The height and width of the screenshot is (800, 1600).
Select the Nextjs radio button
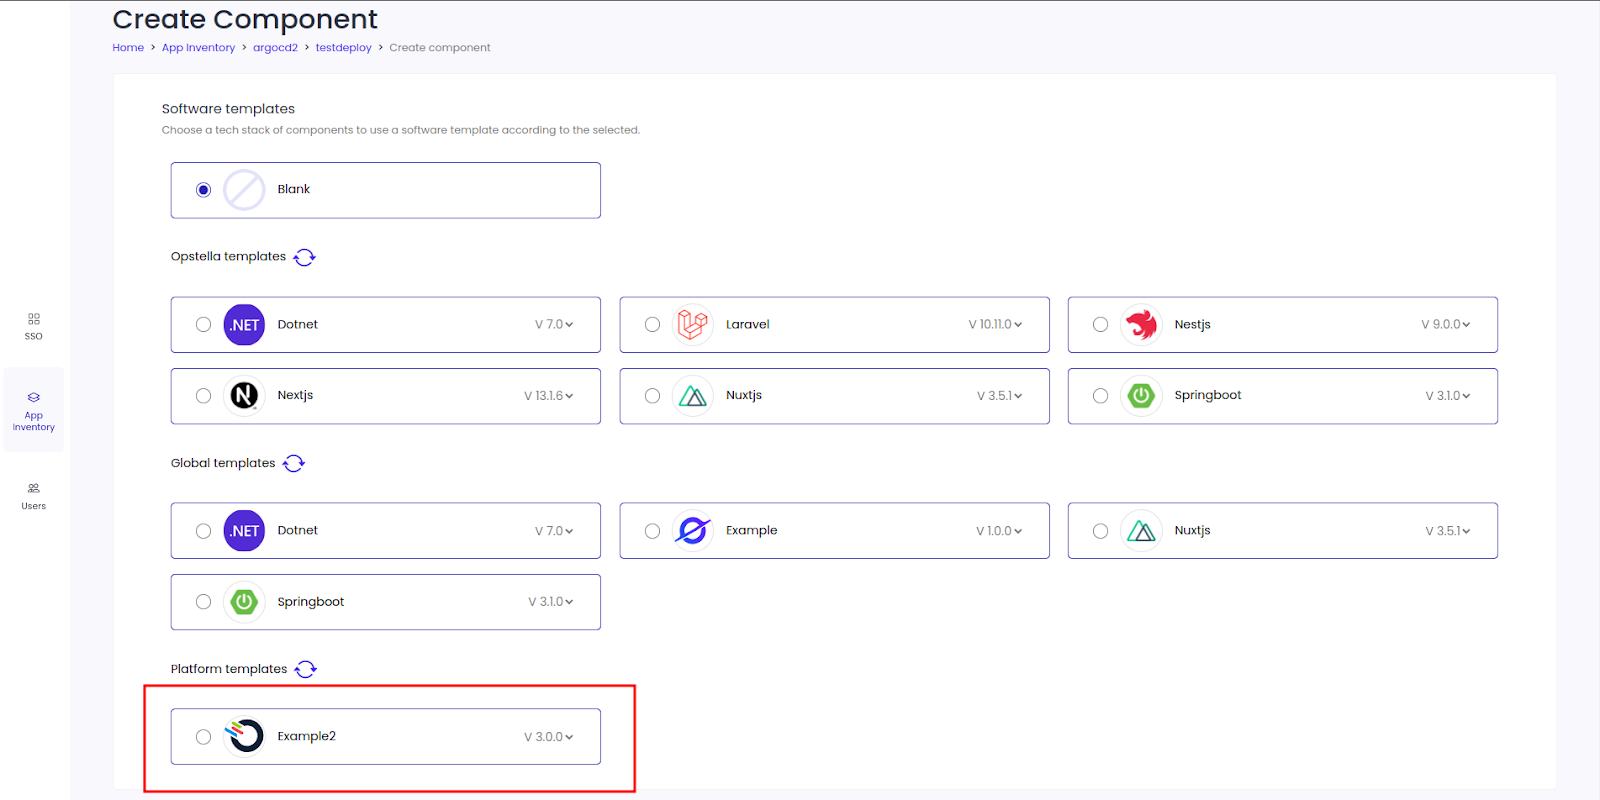[x=204, y=396]
